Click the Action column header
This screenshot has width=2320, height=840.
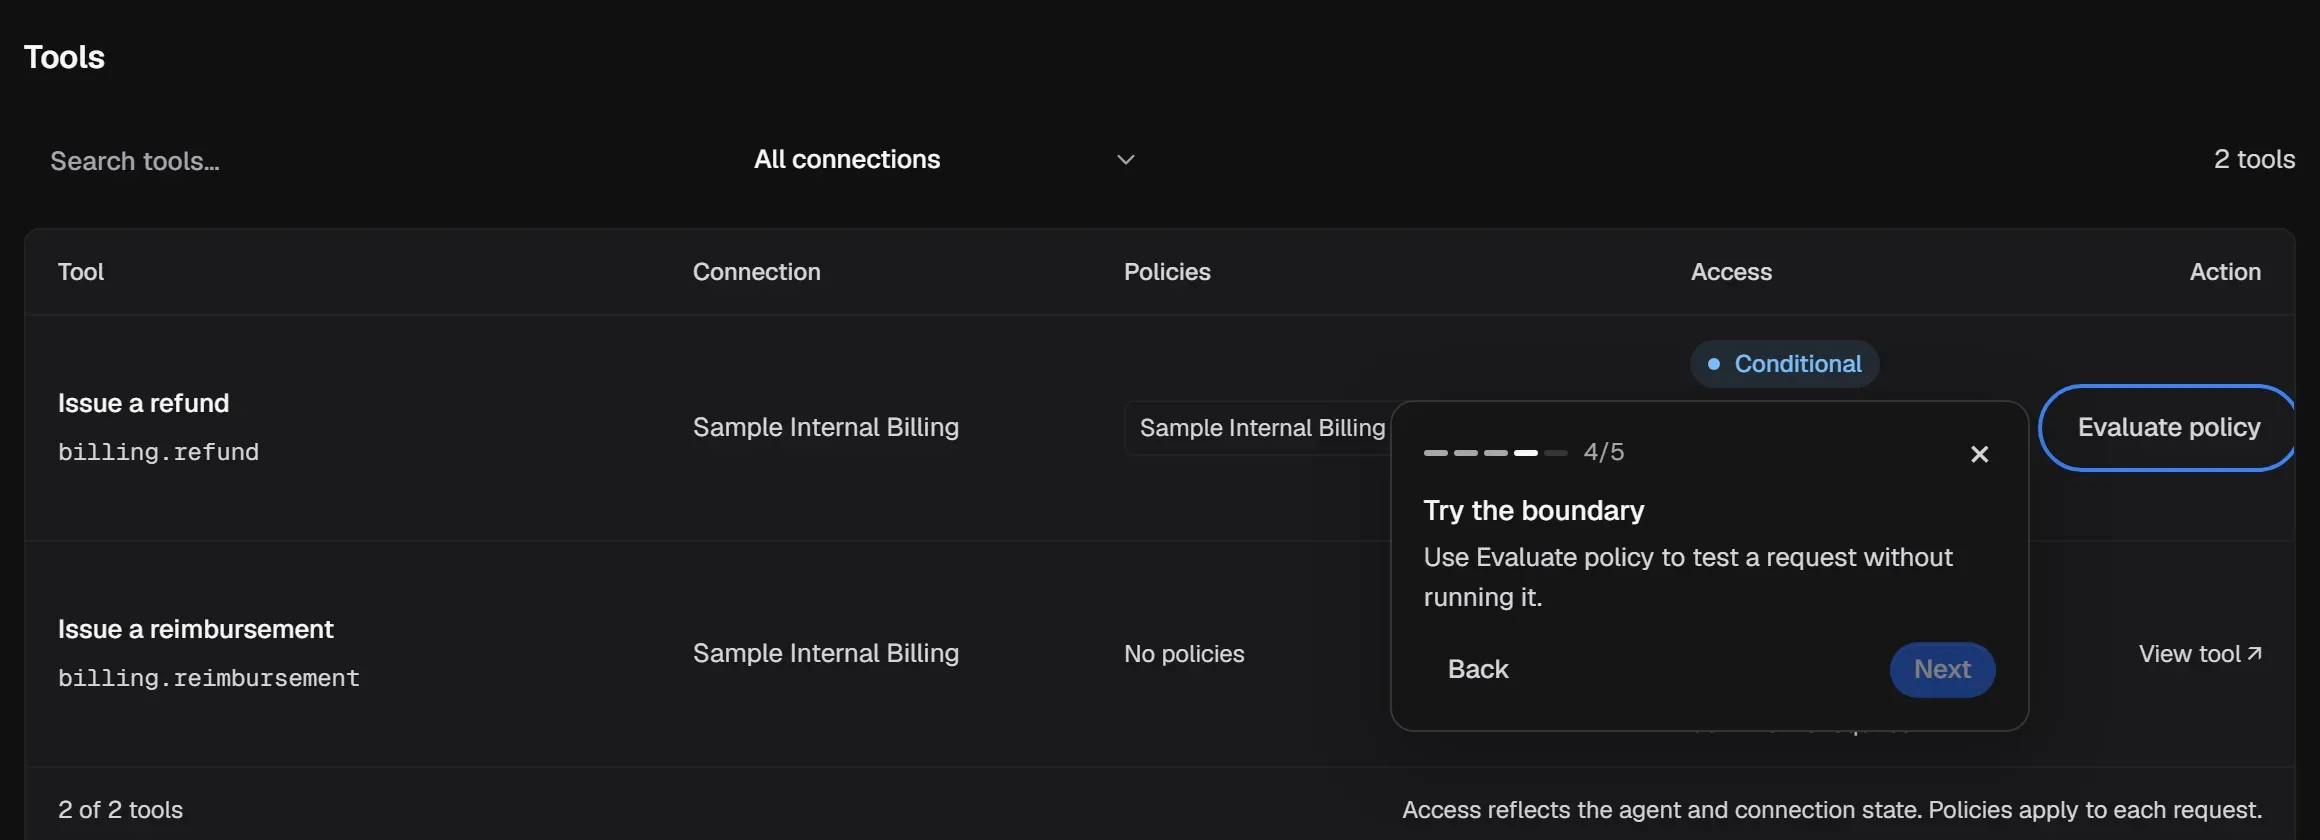point(2225,272)
